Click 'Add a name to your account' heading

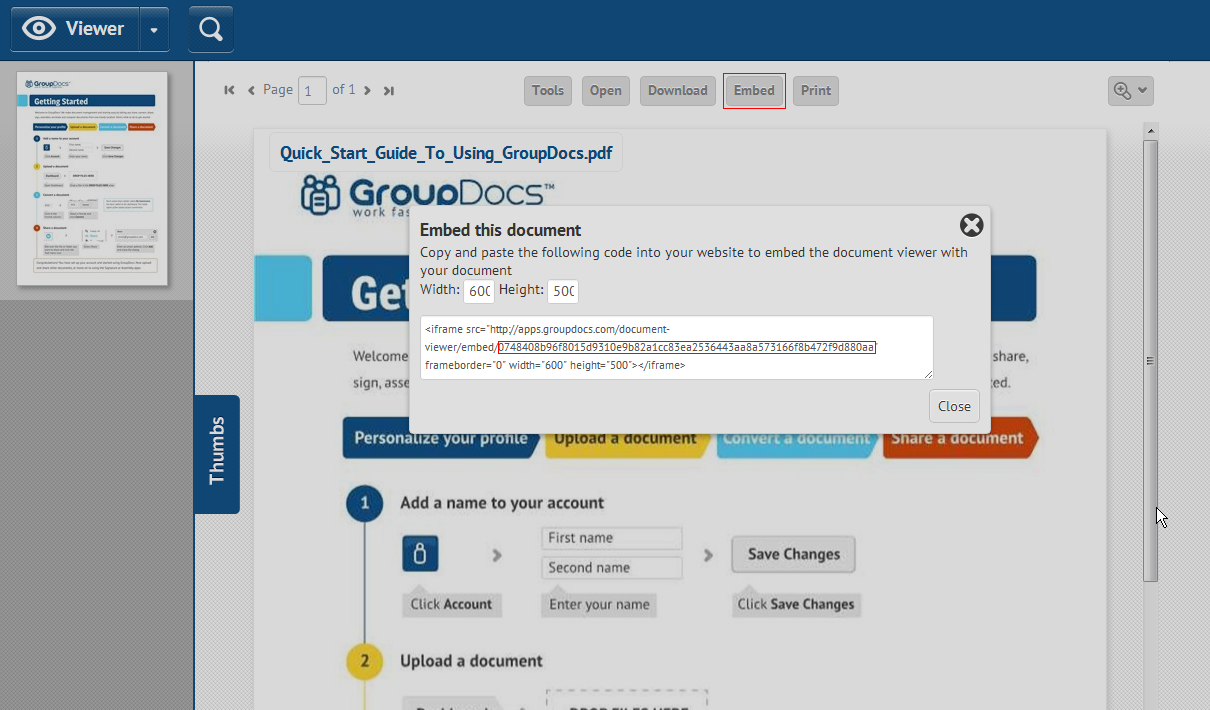[x=502, y=503]
